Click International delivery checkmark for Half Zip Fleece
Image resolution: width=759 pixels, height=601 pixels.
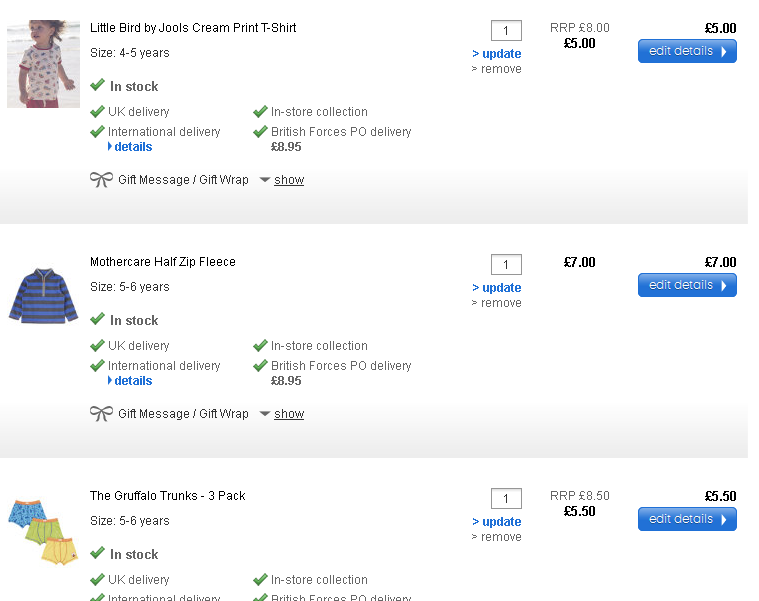97,365
